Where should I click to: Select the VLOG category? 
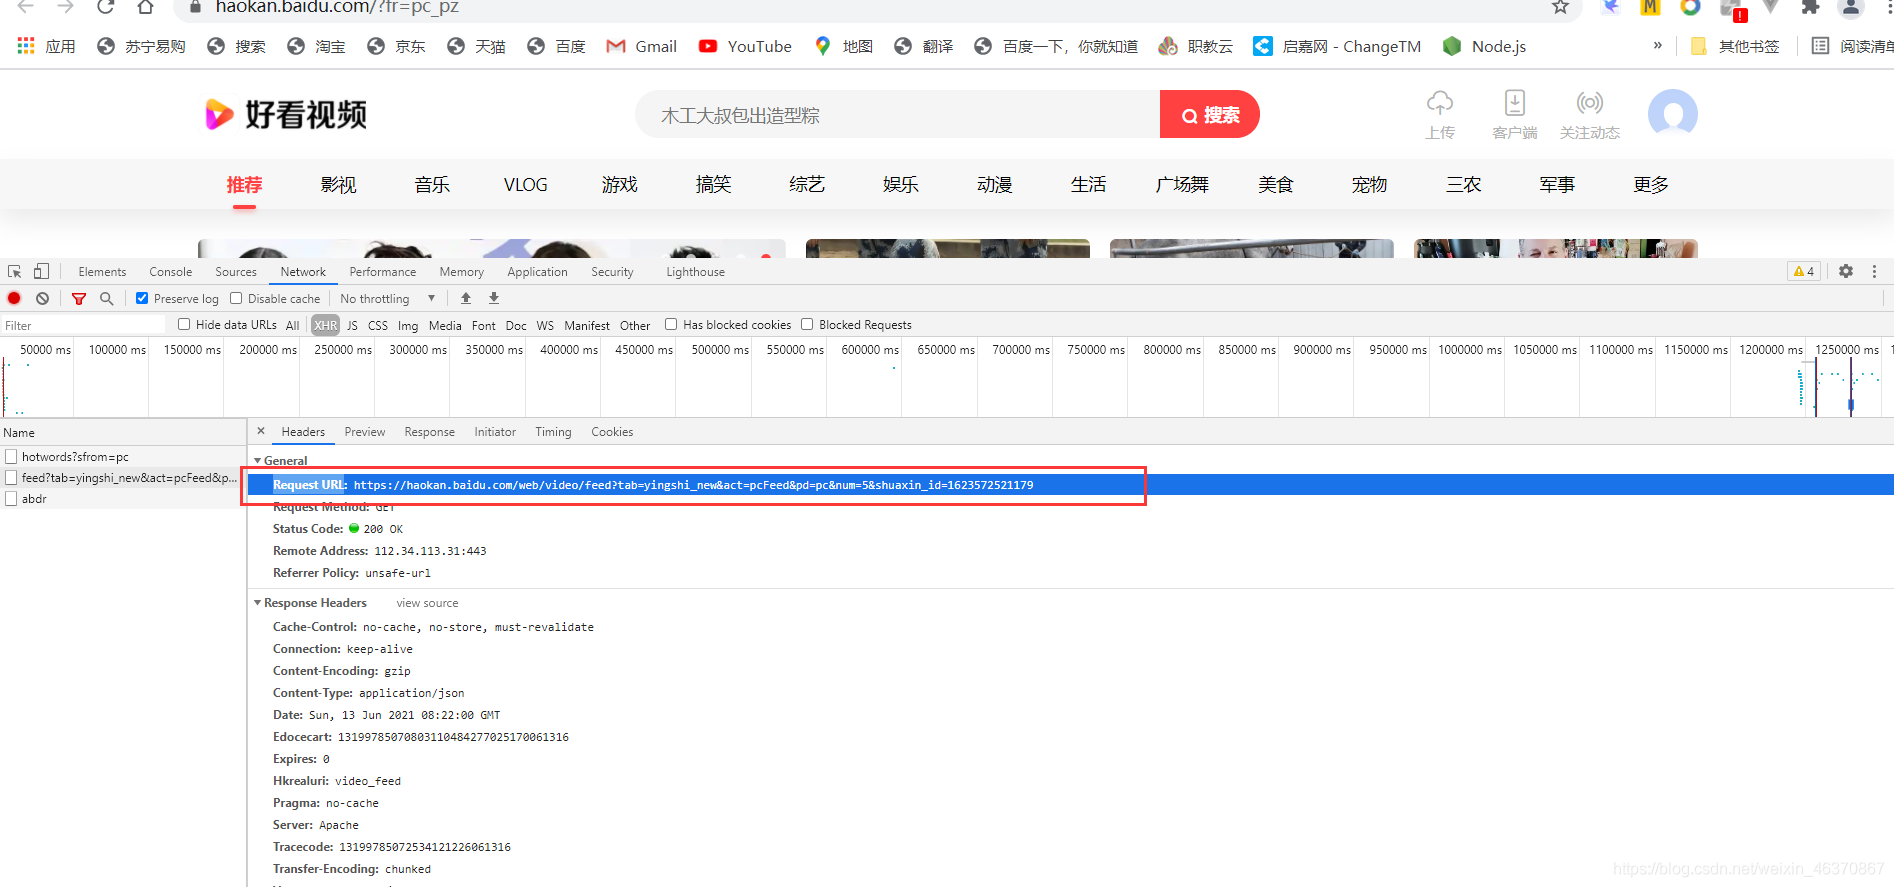526,185
